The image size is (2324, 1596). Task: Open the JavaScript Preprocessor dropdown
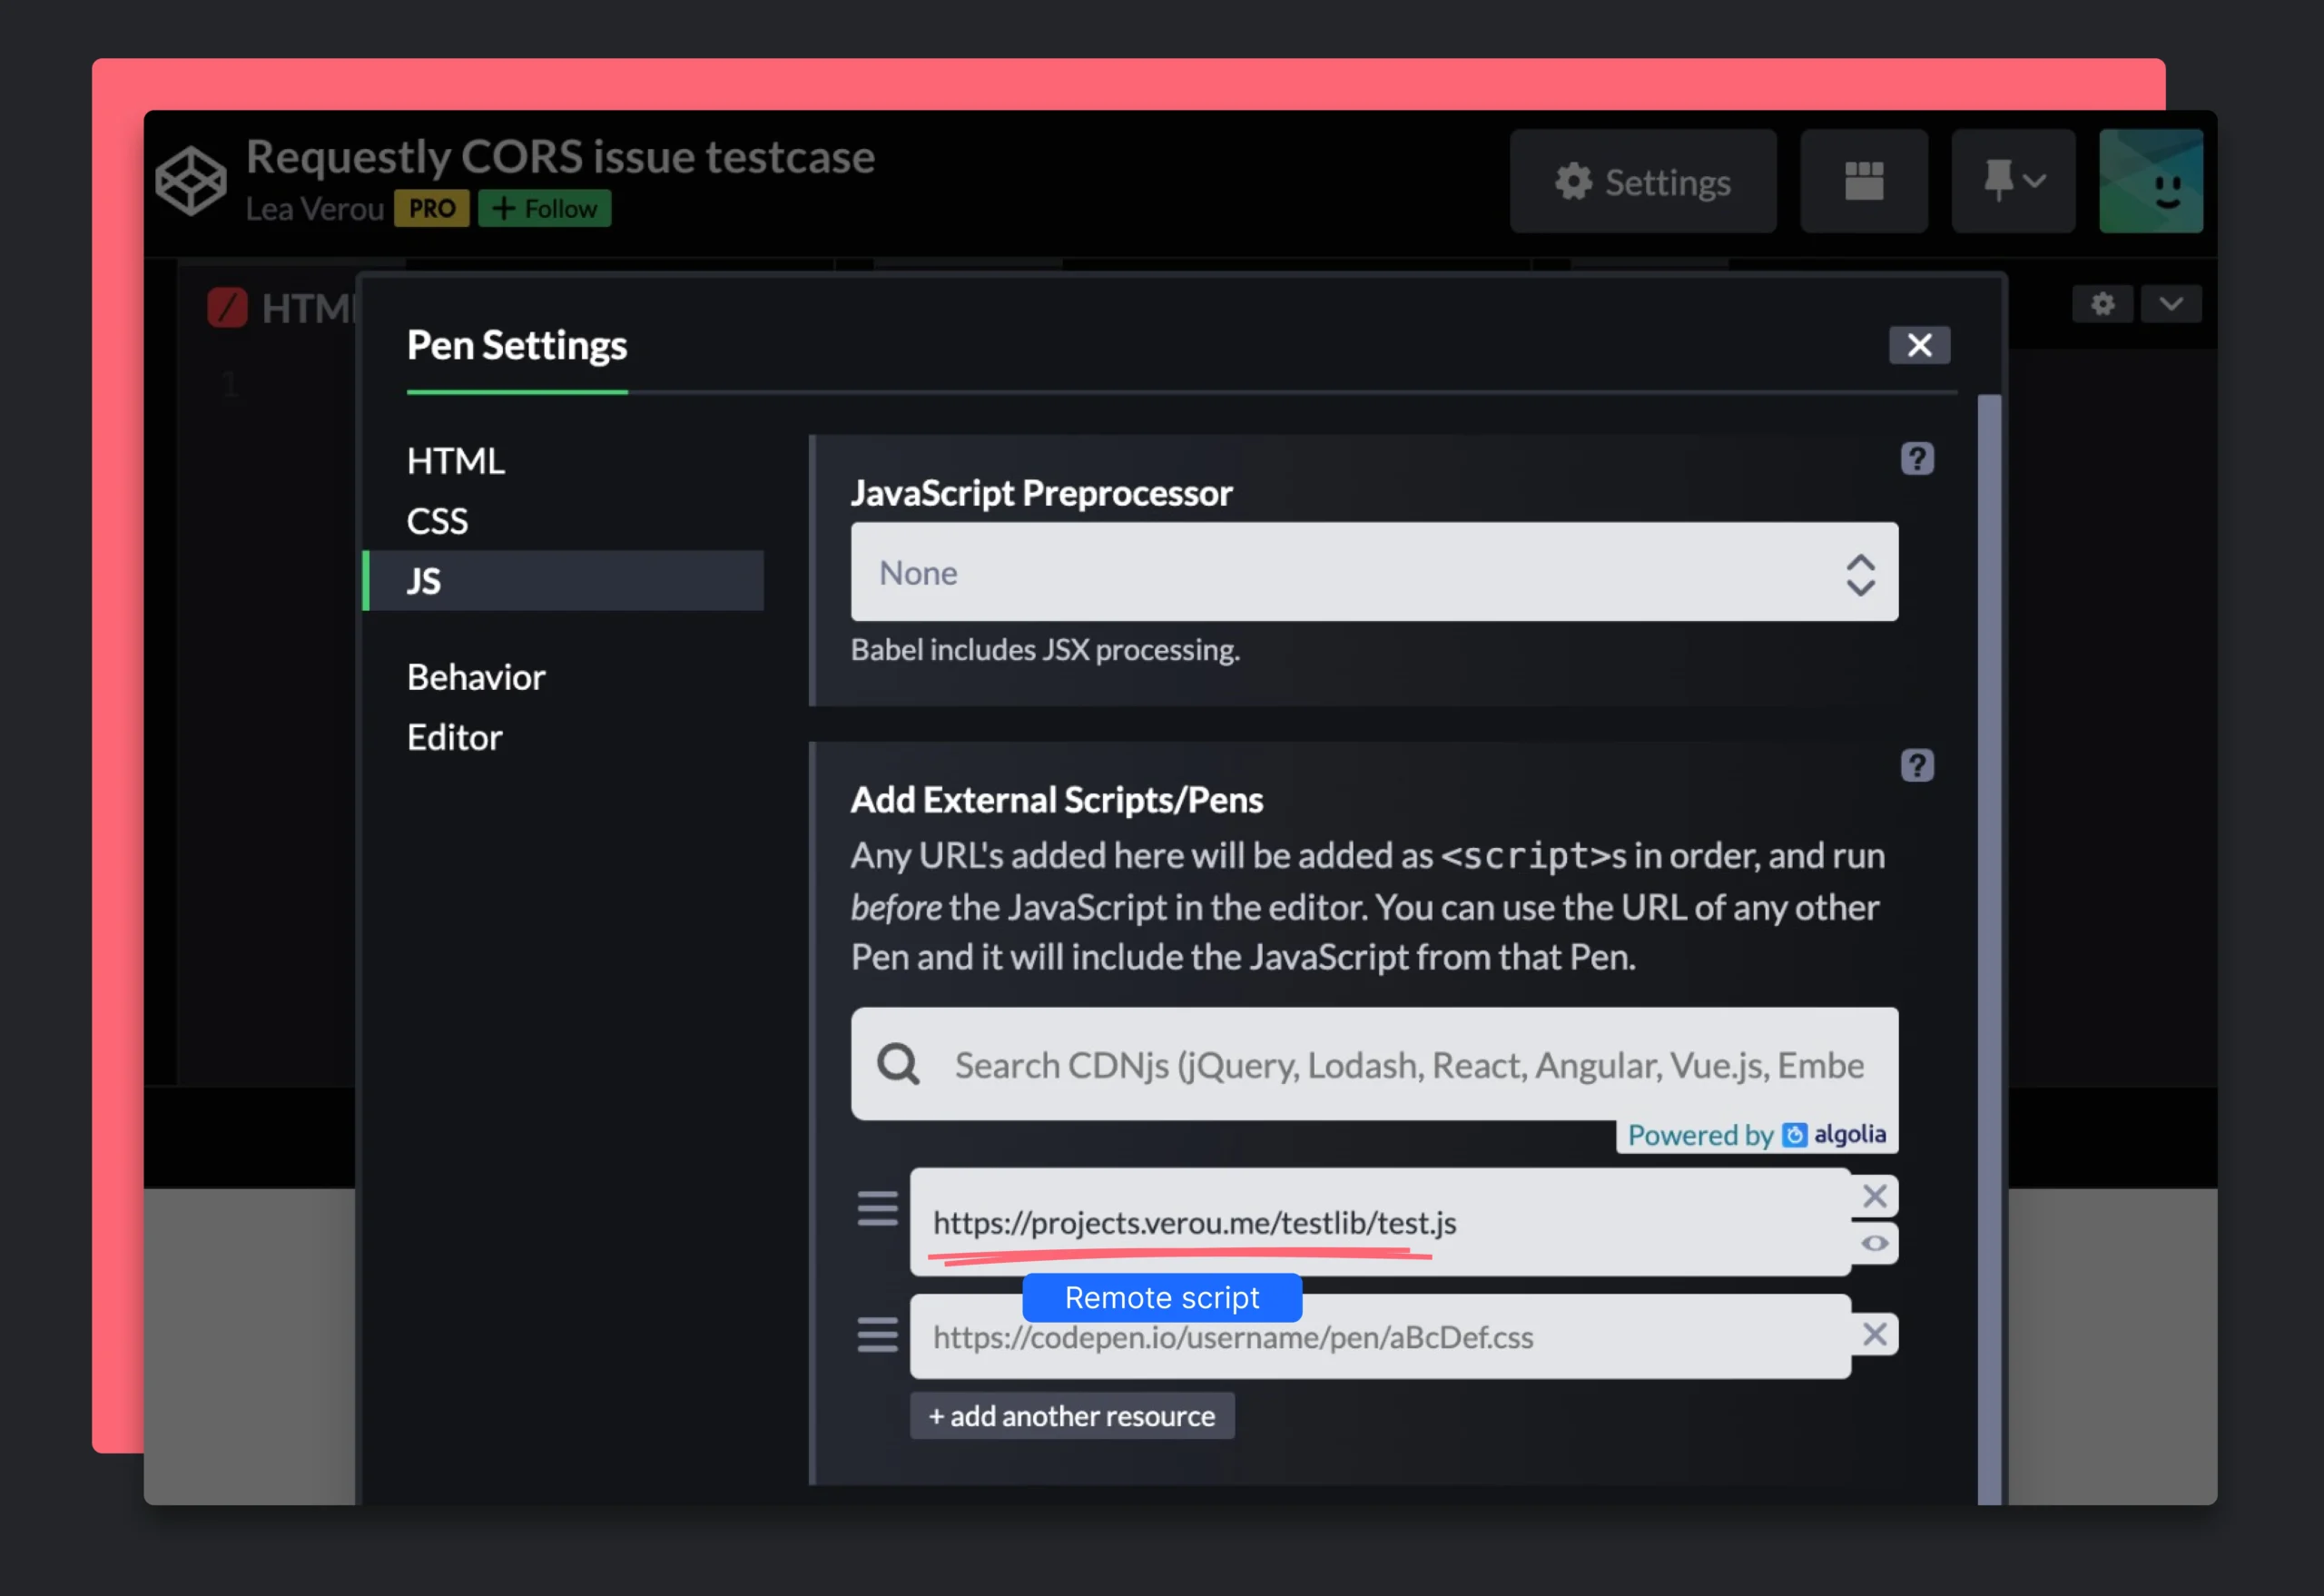pos(1374,572)
